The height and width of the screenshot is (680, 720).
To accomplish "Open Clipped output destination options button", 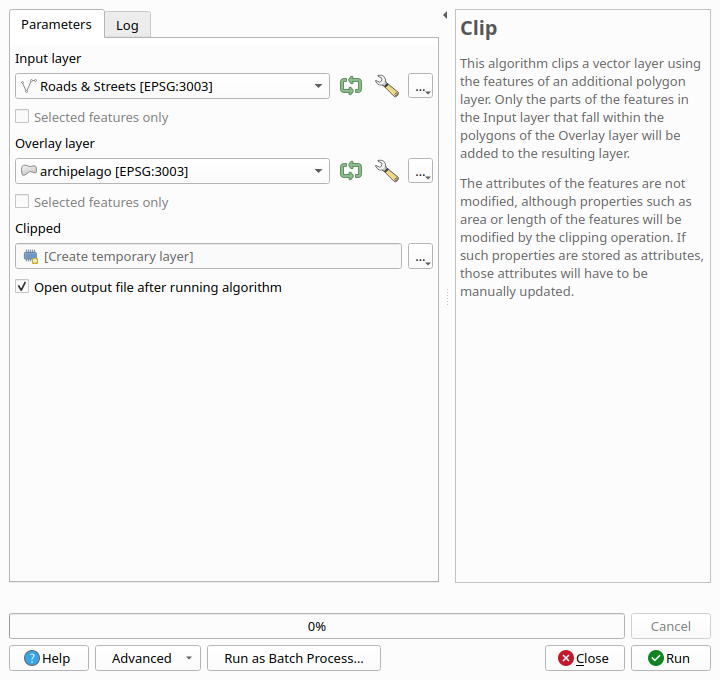I will coord(421,256).
